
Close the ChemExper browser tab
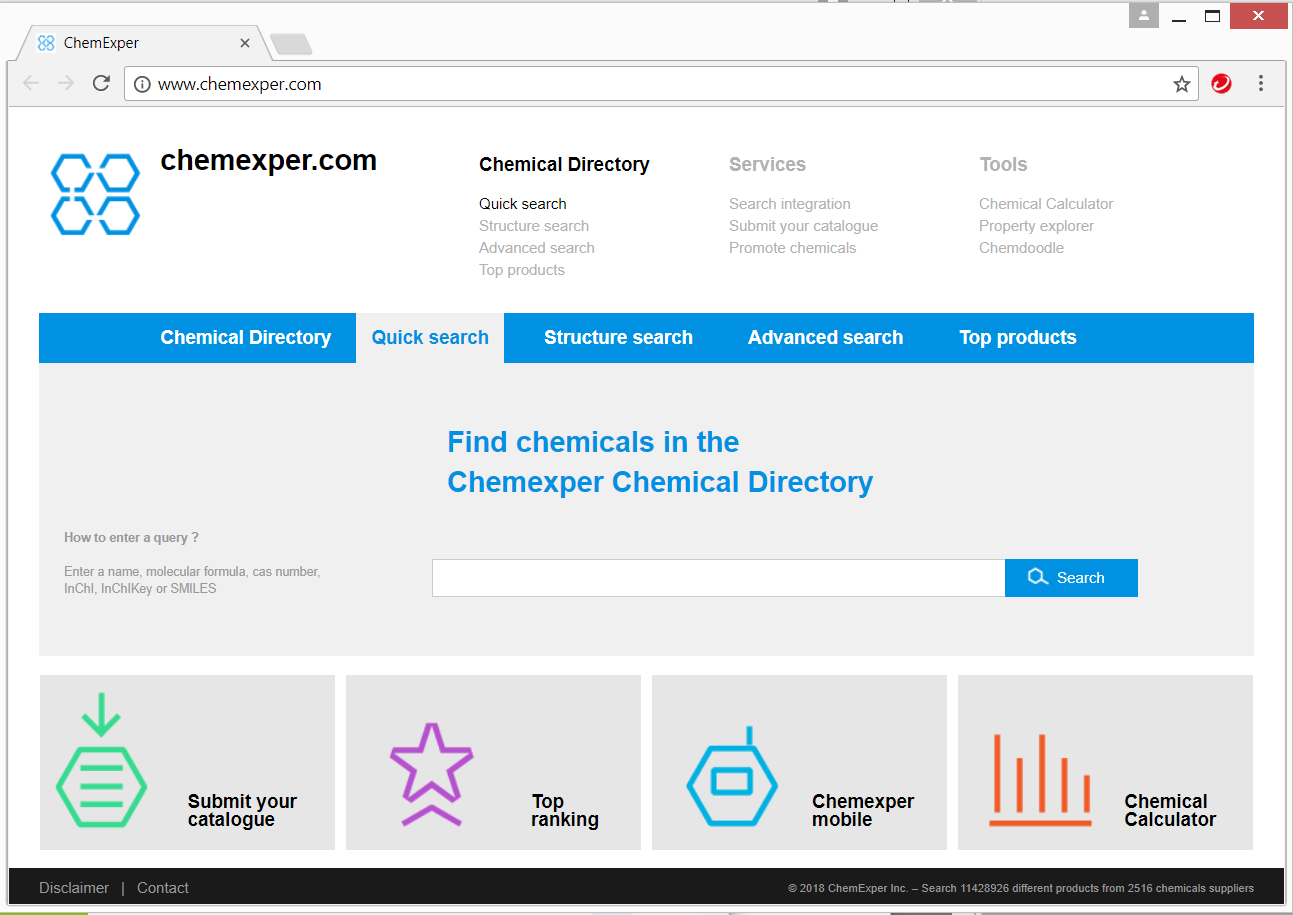pyautogui.click(x=245, y=43)
